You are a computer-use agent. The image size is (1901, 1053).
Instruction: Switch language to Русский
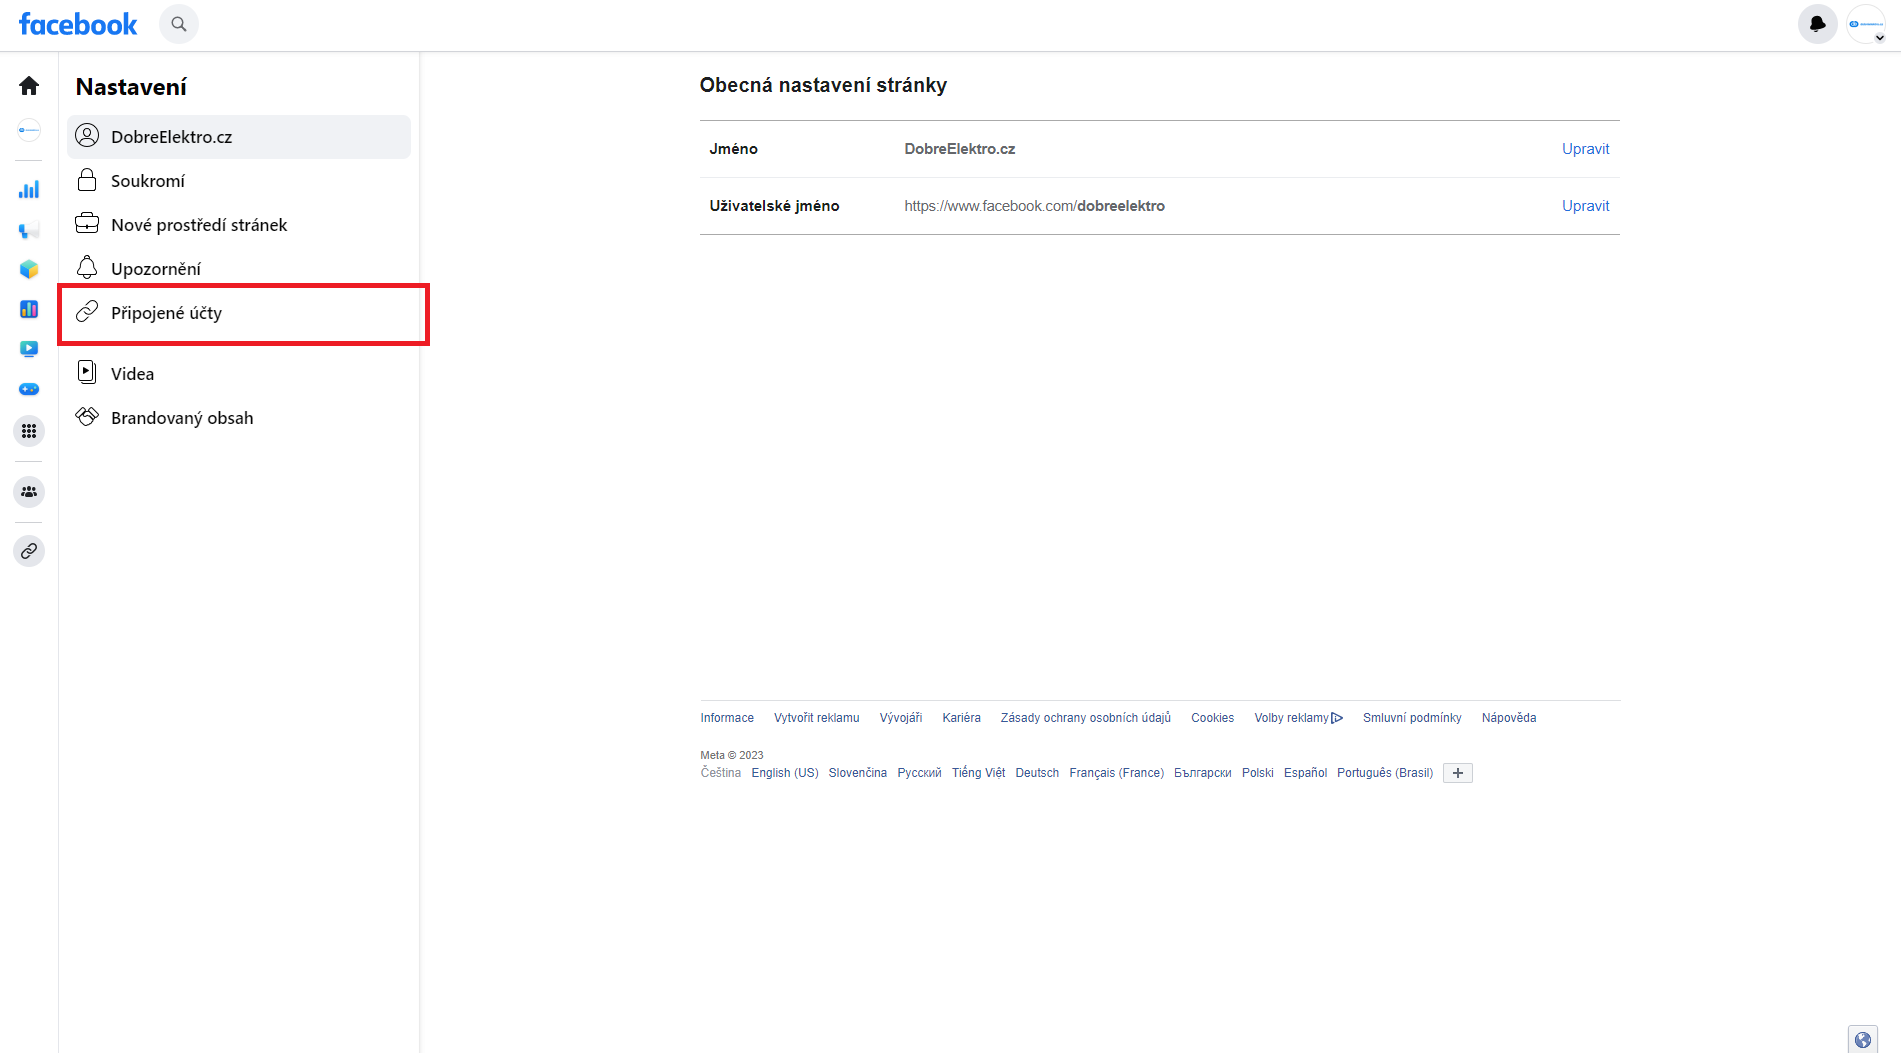919,773
